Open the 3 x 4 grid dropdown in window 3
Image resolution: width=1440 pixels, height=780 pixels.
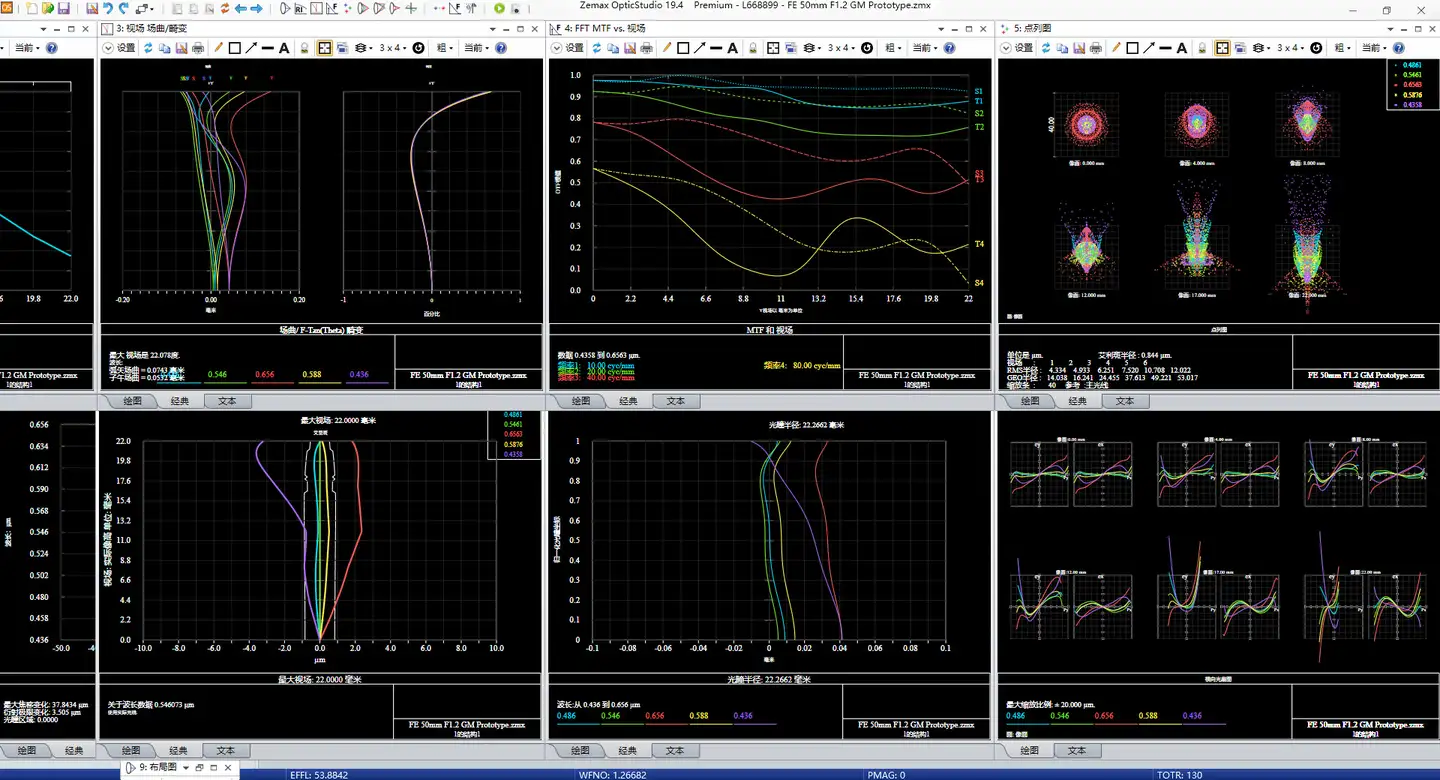(393, 48)
